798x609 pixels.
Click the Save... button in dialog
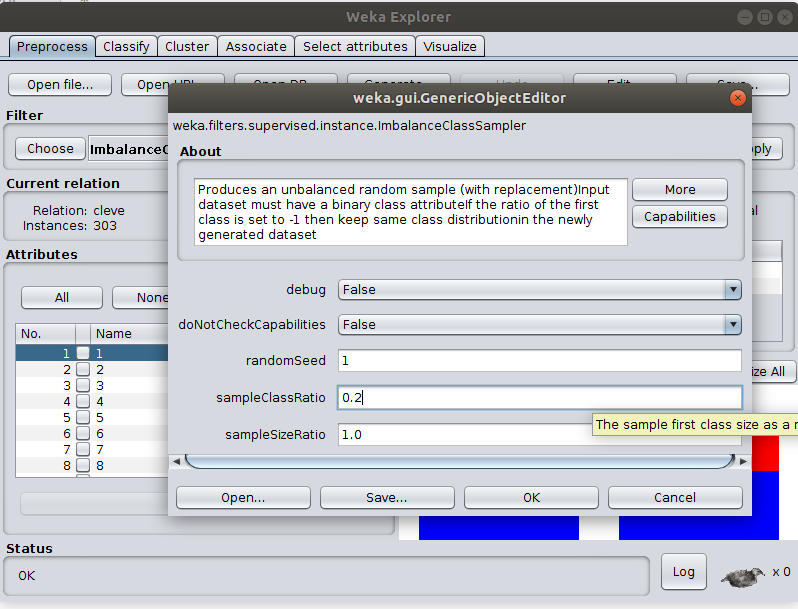point(387,498)
